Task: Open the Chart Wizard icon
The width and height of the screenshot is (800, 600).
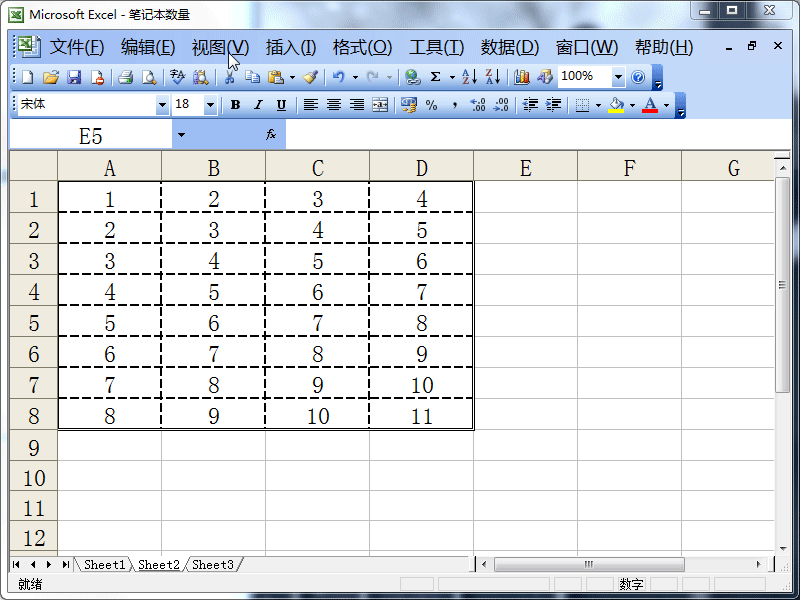Action: pos(521,77)
